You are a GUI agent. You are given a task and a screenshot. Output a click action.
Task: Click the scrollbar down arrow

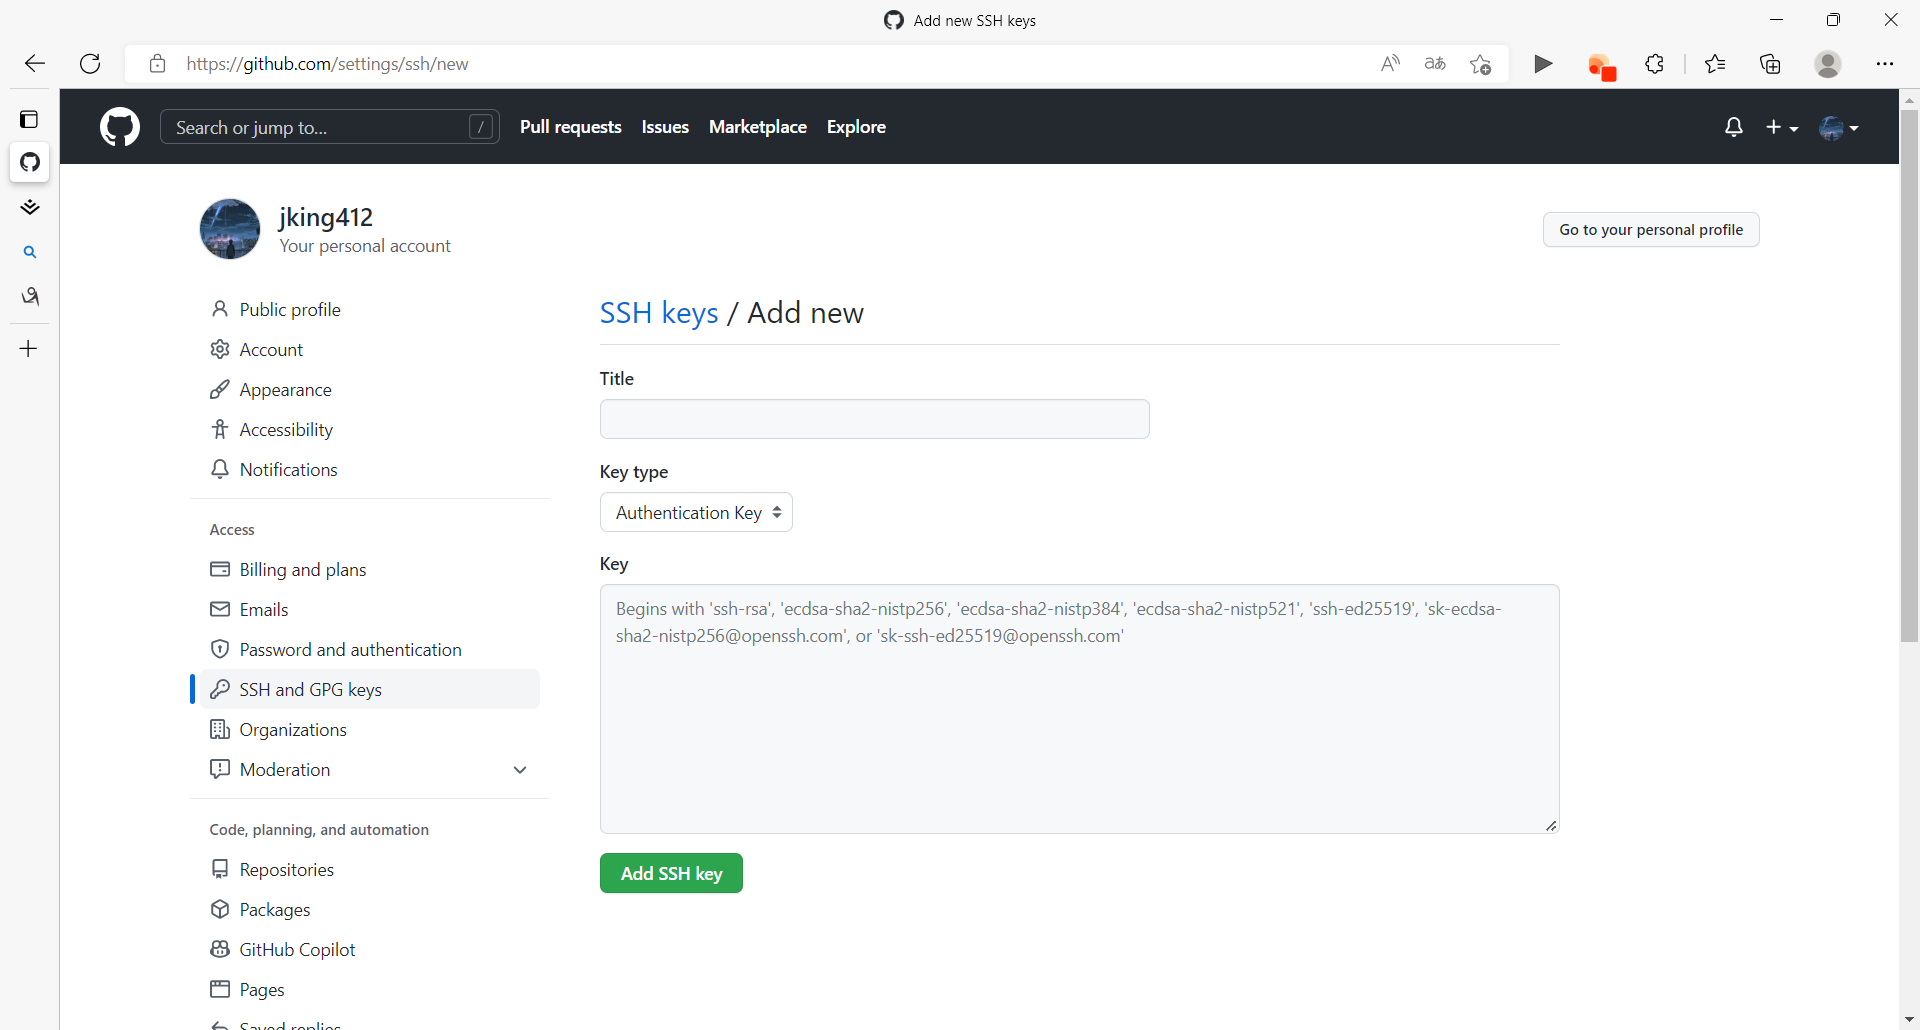point(1909,1019)
